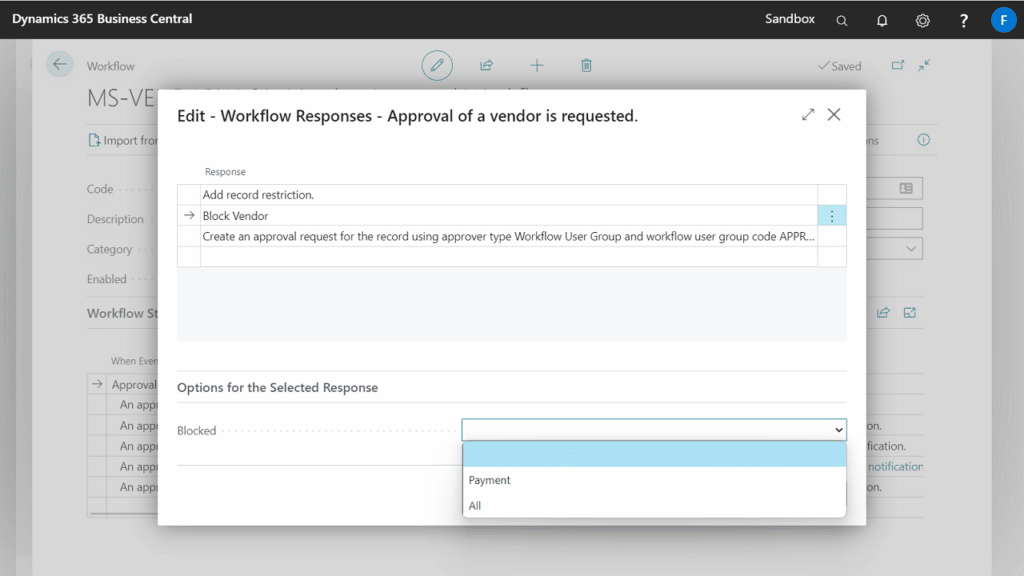
Task: Click the Sandbox environment label
Action: [x=789, y=18]
